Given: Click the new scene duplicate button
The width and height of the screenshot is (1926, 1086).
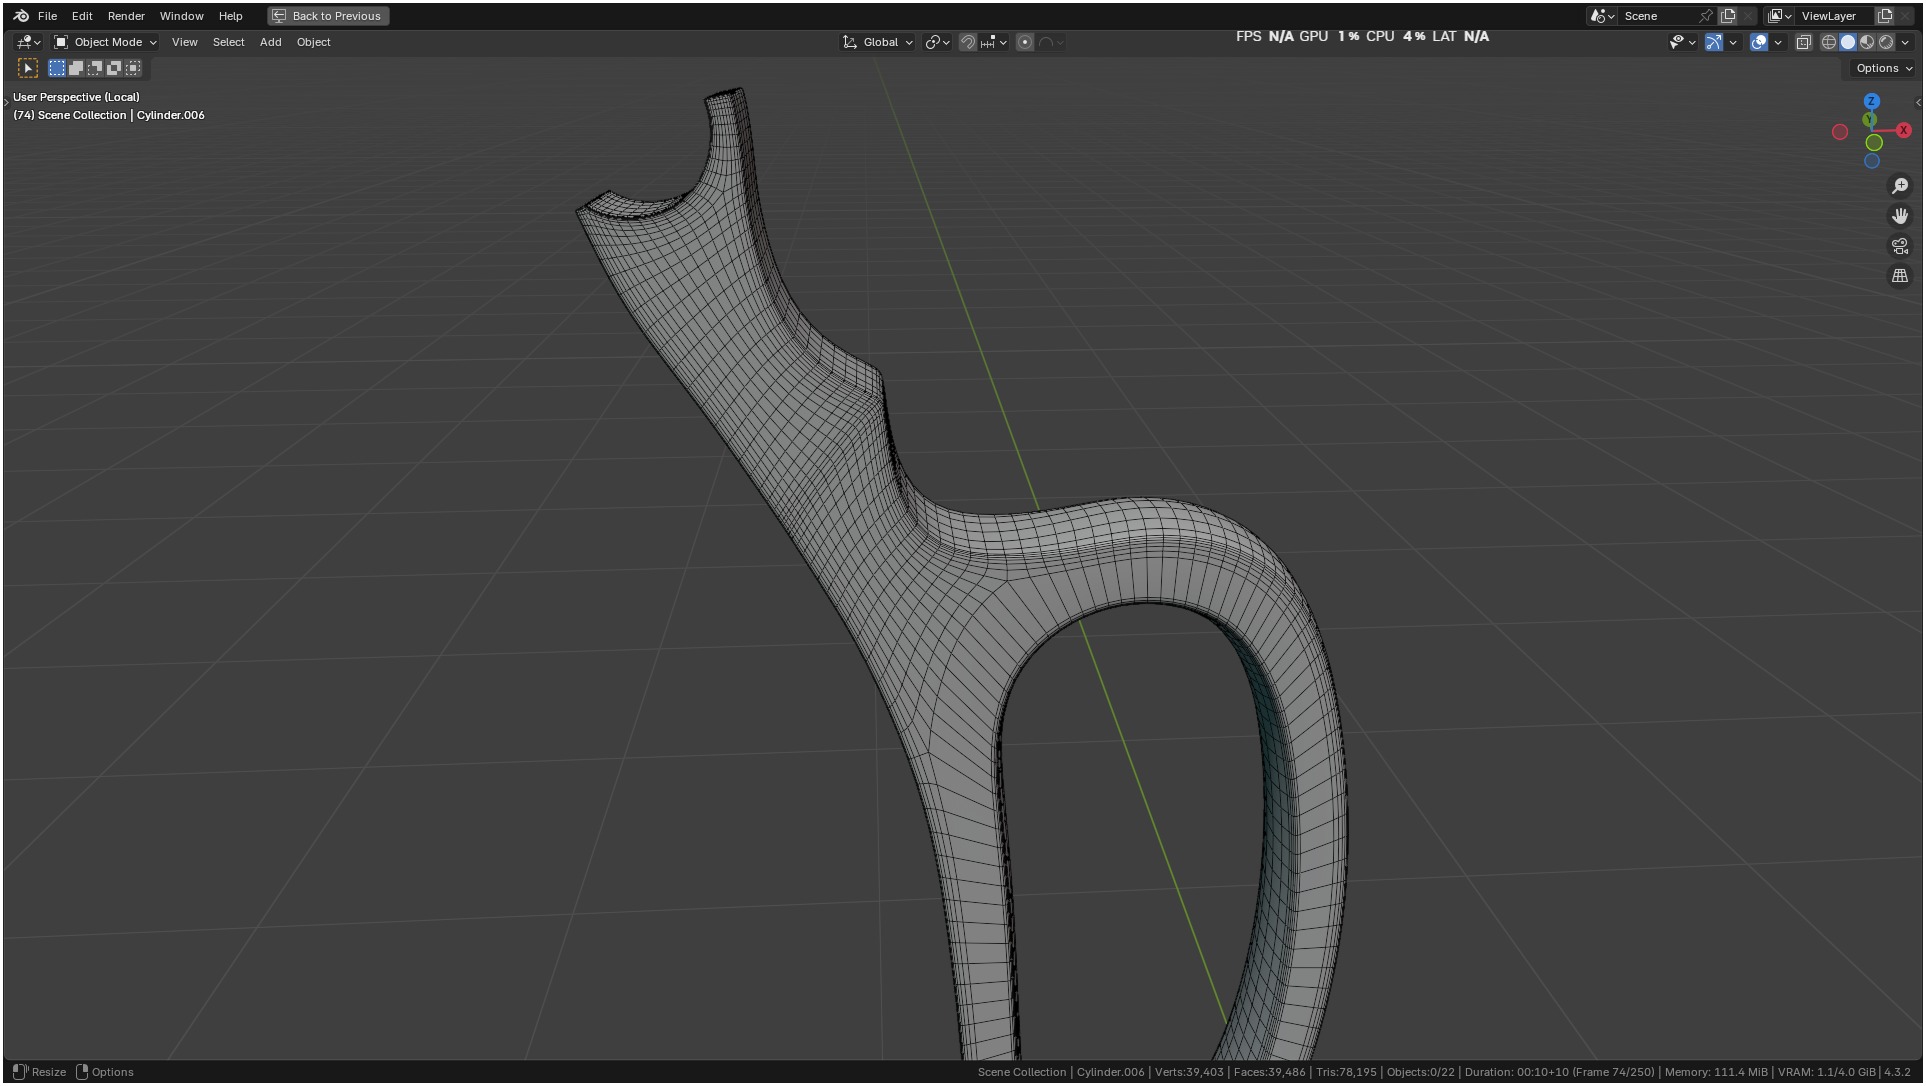Looking at the screenshot, I should click(x=1728, y=16).
